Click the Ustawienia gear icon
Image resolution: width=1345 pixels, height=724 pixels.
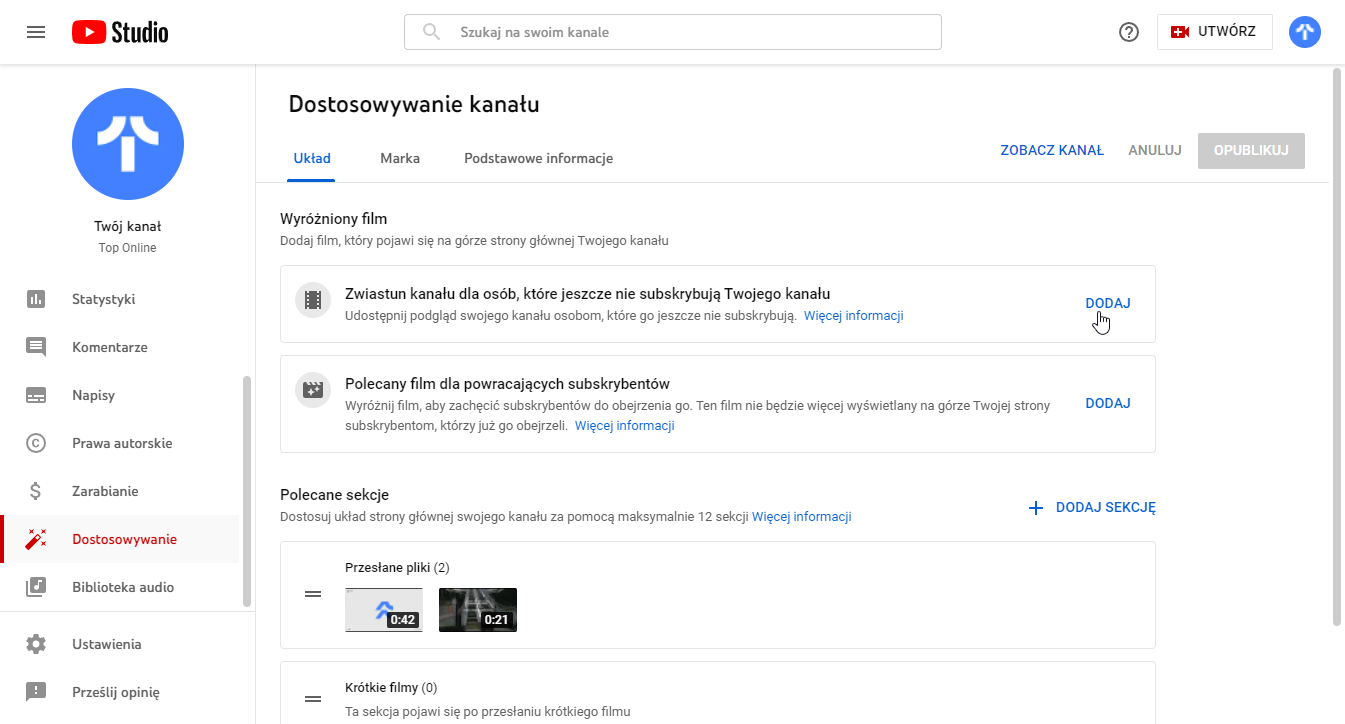point(36,644)
